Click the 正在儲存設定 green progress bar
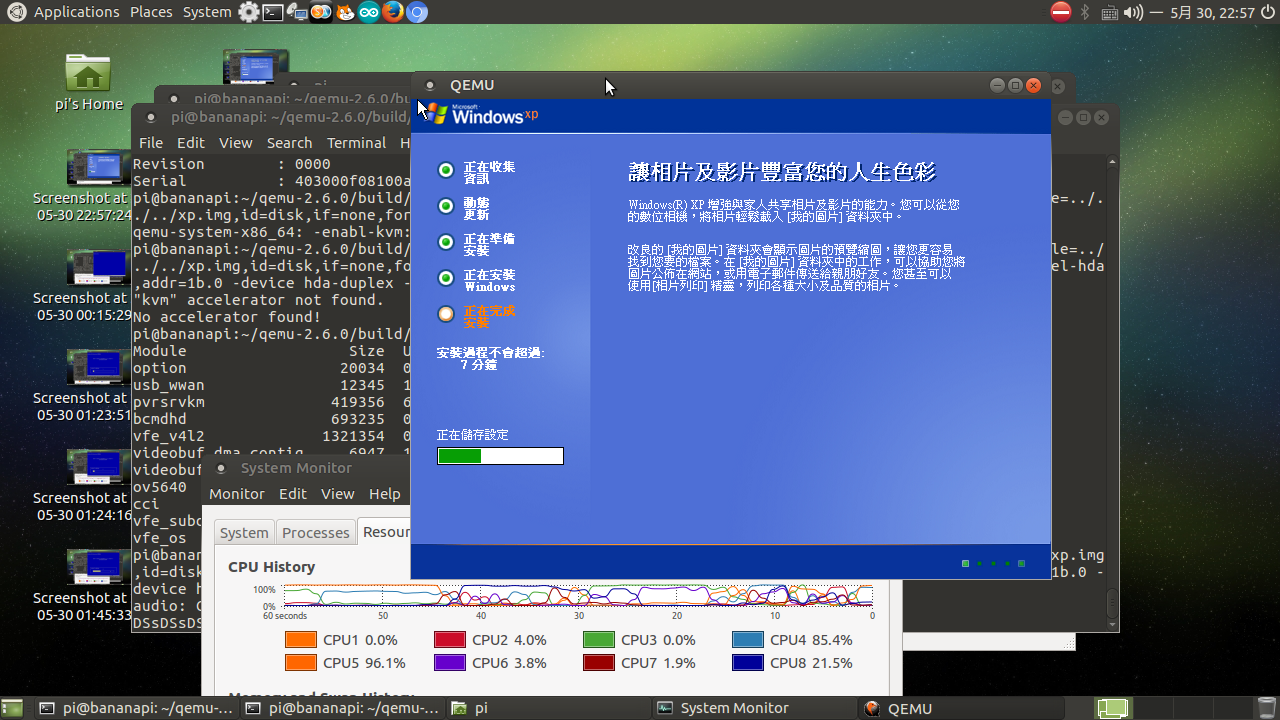The height and width of the screenshot is (720, 1280). point(500,456)
